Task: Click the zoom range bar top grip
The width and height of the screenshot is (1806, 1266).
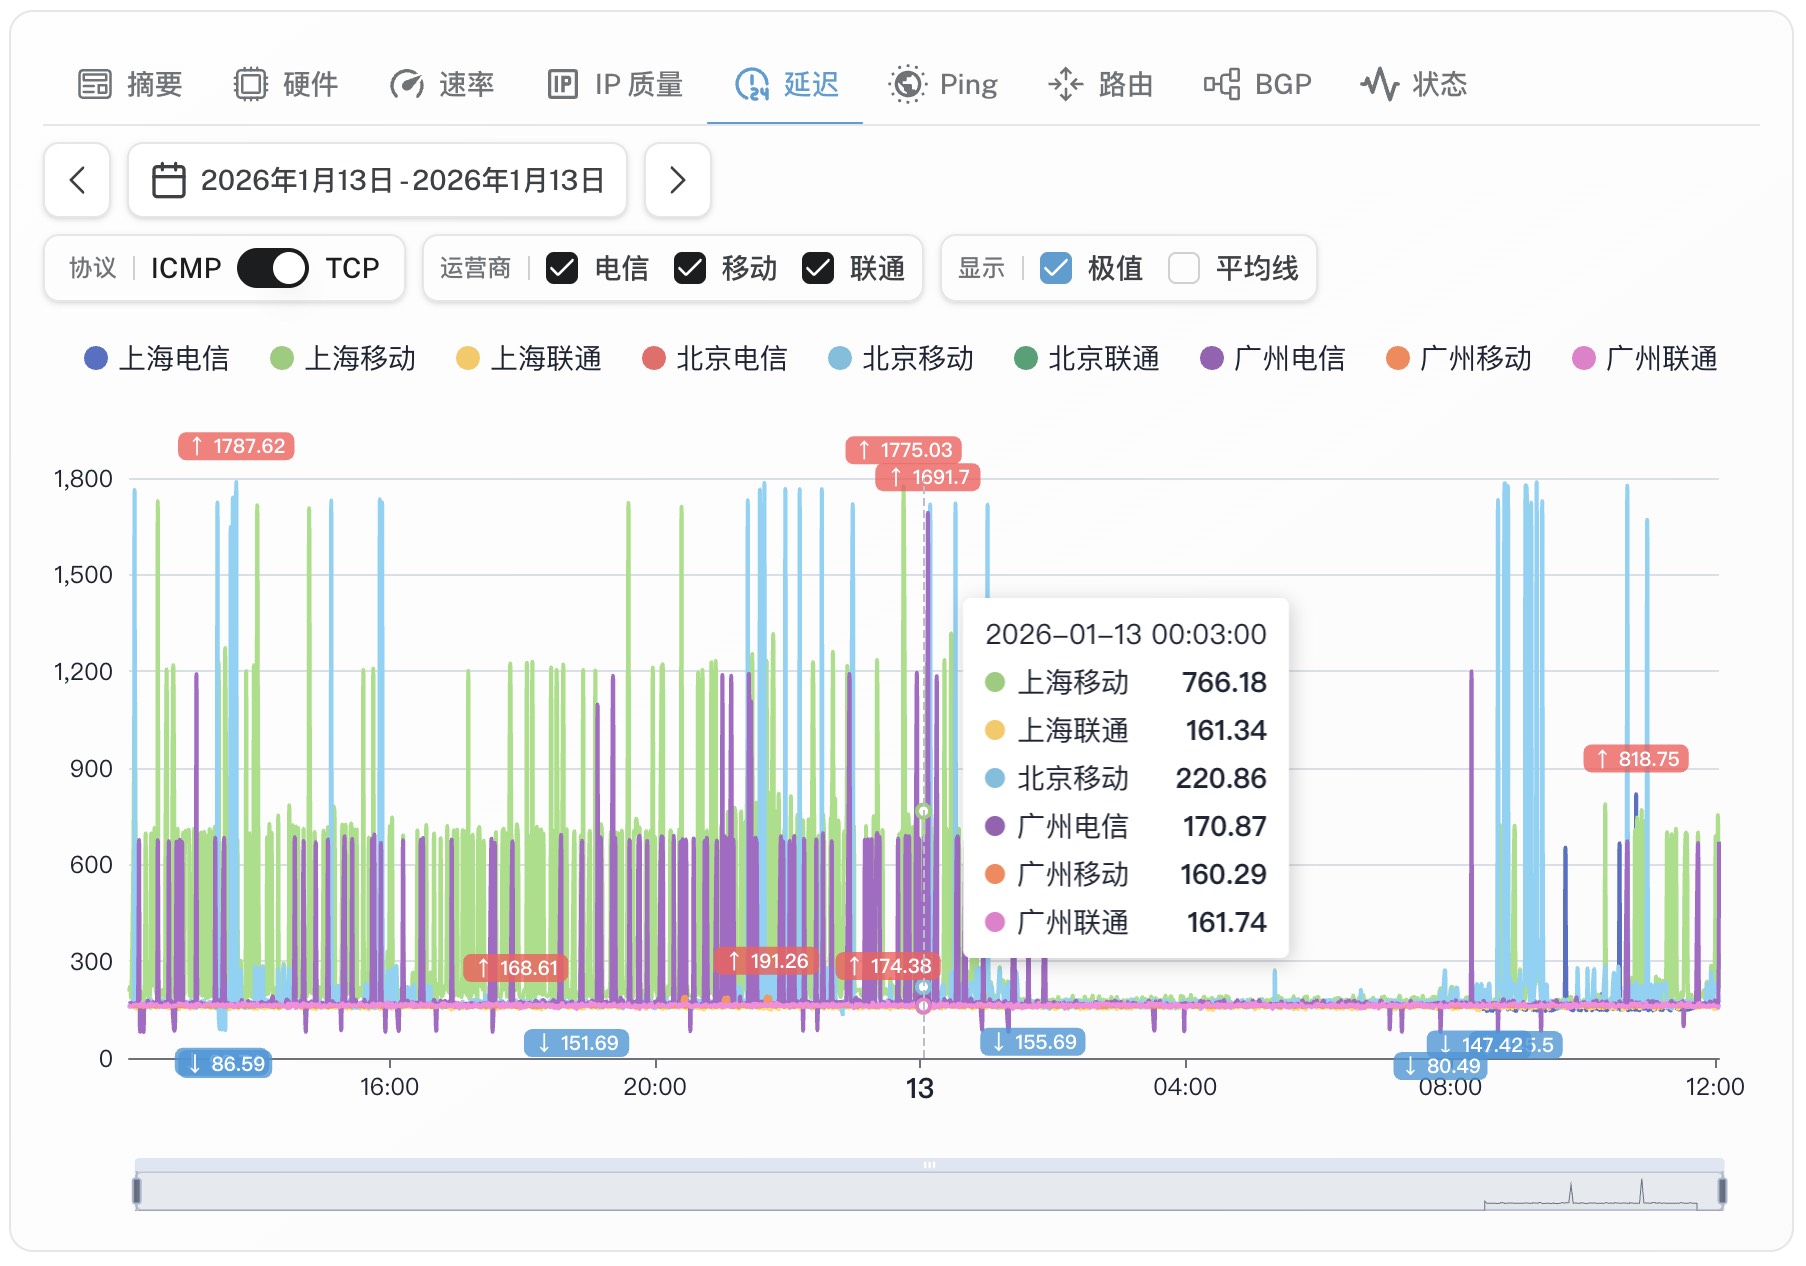Action: (x=929, y=1165)
